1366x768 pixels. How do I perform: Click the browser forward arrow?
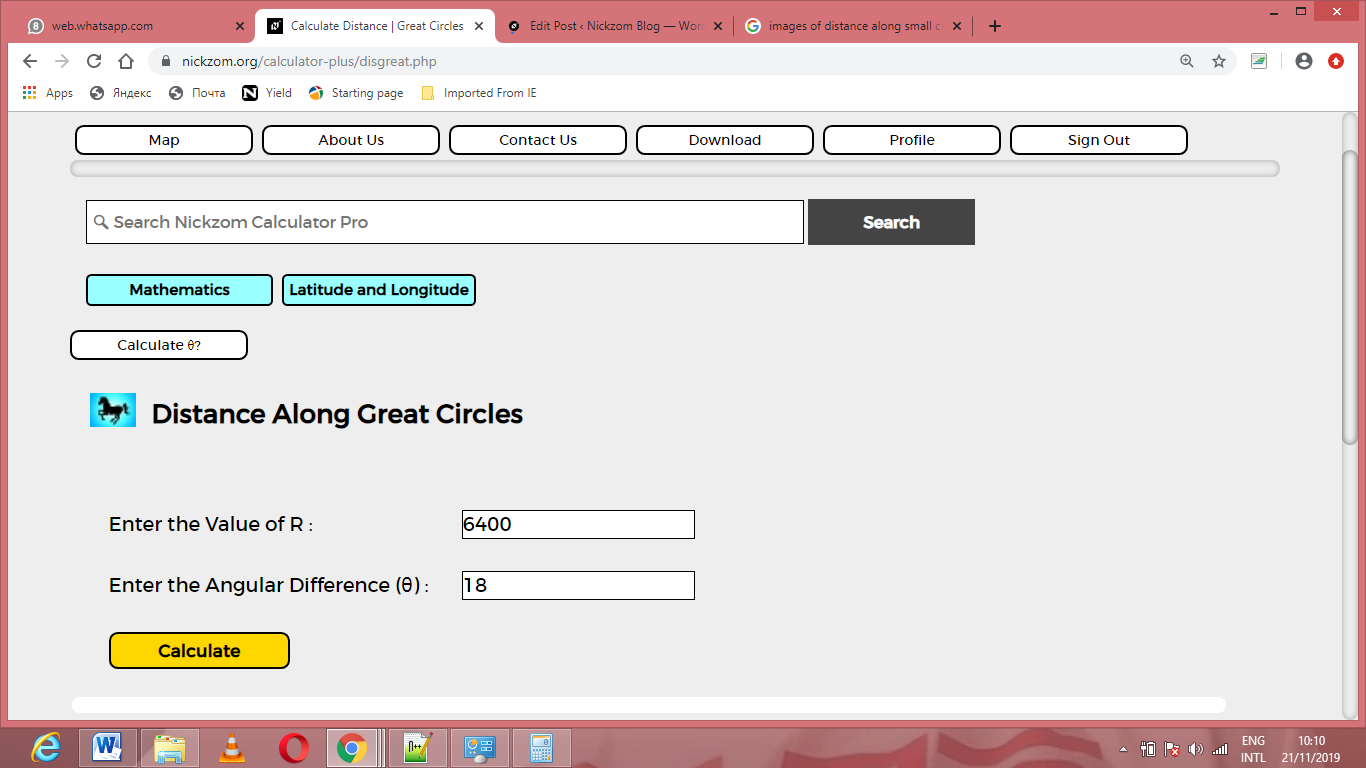tap(62, 61)
